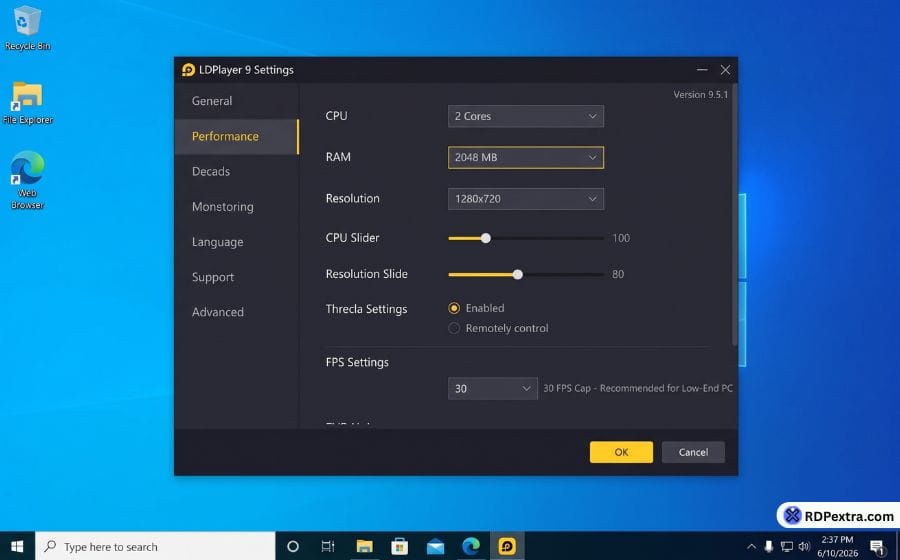Click the 30 FPS Cap recommendation text
900x560 pixels.
638,388
